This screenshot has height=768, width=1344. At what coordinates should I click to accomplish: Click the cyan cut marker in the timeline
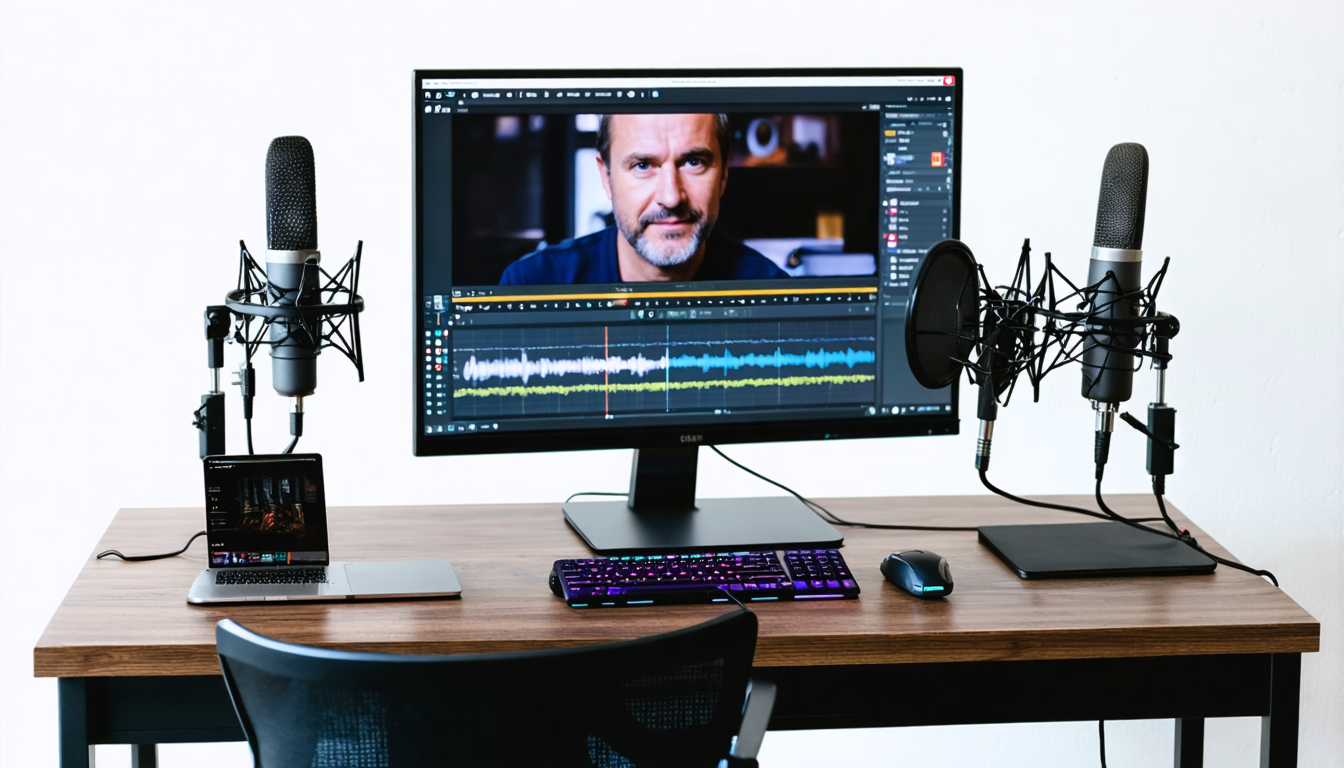click(667, 369)
